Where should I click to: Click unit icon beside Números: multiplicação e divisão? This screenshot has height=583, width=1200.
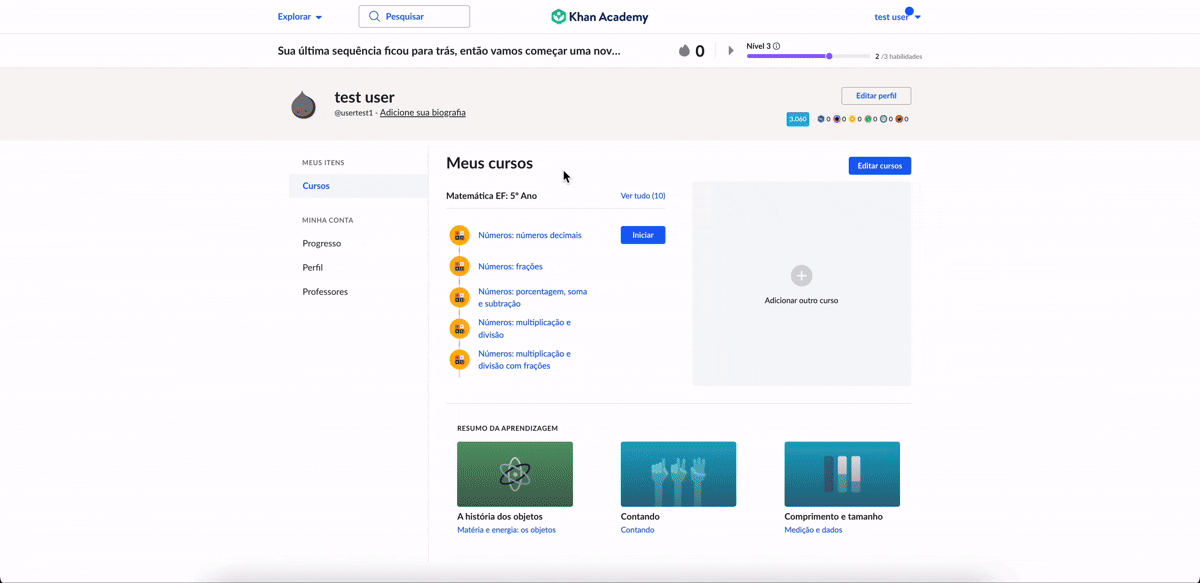[459, 328]
